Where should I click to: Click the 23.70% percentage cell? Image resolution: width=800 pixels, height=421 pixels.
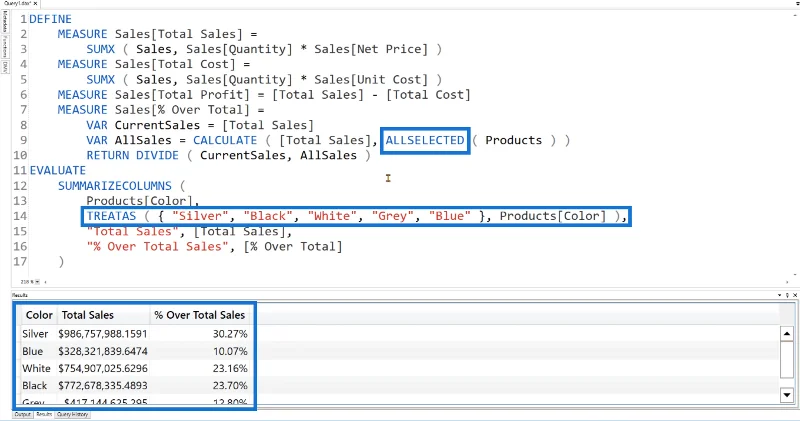[x=230, y=385]
